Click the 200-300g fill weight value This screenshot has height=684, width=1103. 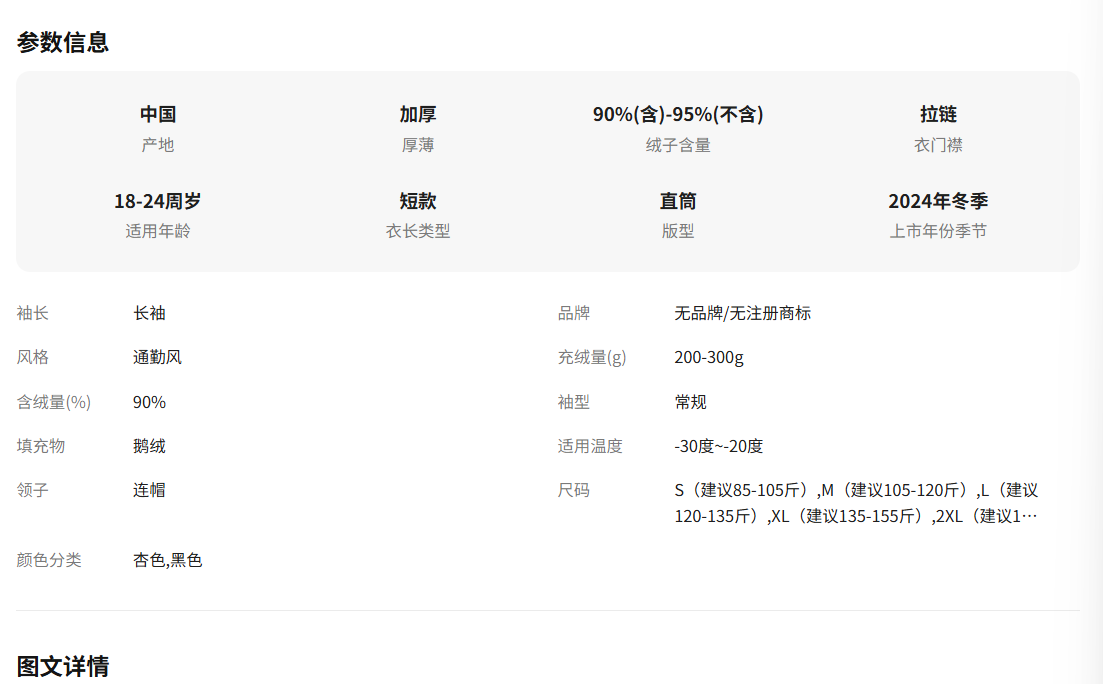[709, 357]
